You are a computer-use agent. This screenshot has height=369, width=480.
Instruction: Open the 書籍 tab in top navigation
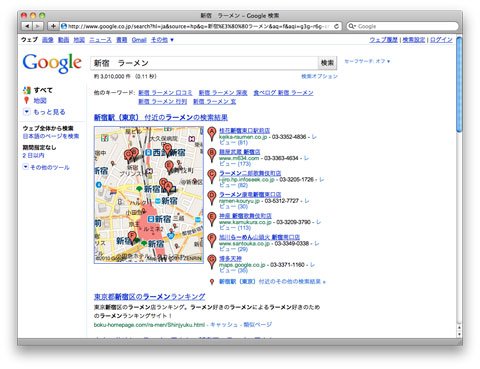122,40
